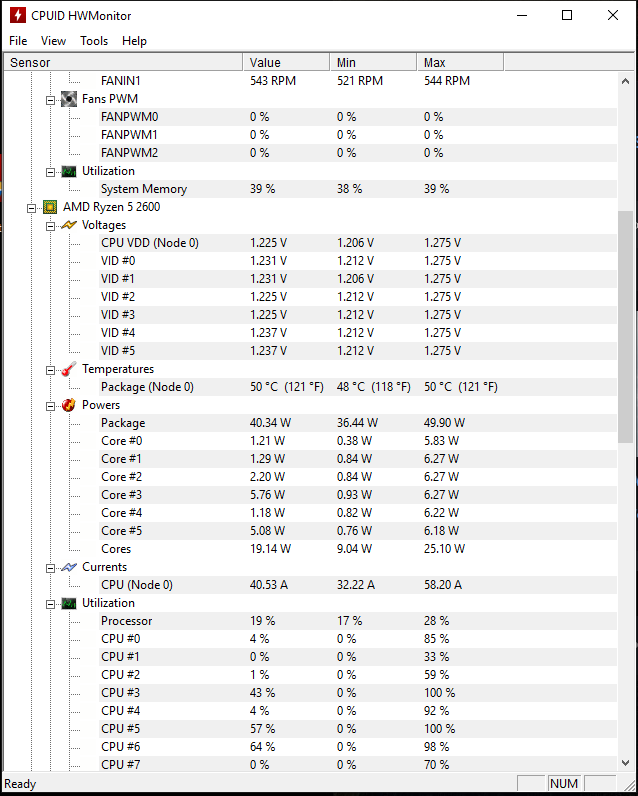Click the vertical scrollbar thumb
Image resolution: width=638 pixels, height=796 pixels.
(x=626, y=325)
